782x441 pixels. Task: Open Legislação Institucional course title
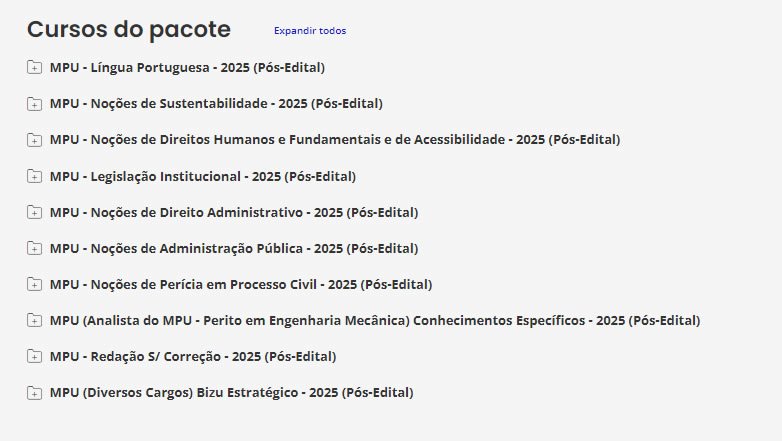point(202,177)
